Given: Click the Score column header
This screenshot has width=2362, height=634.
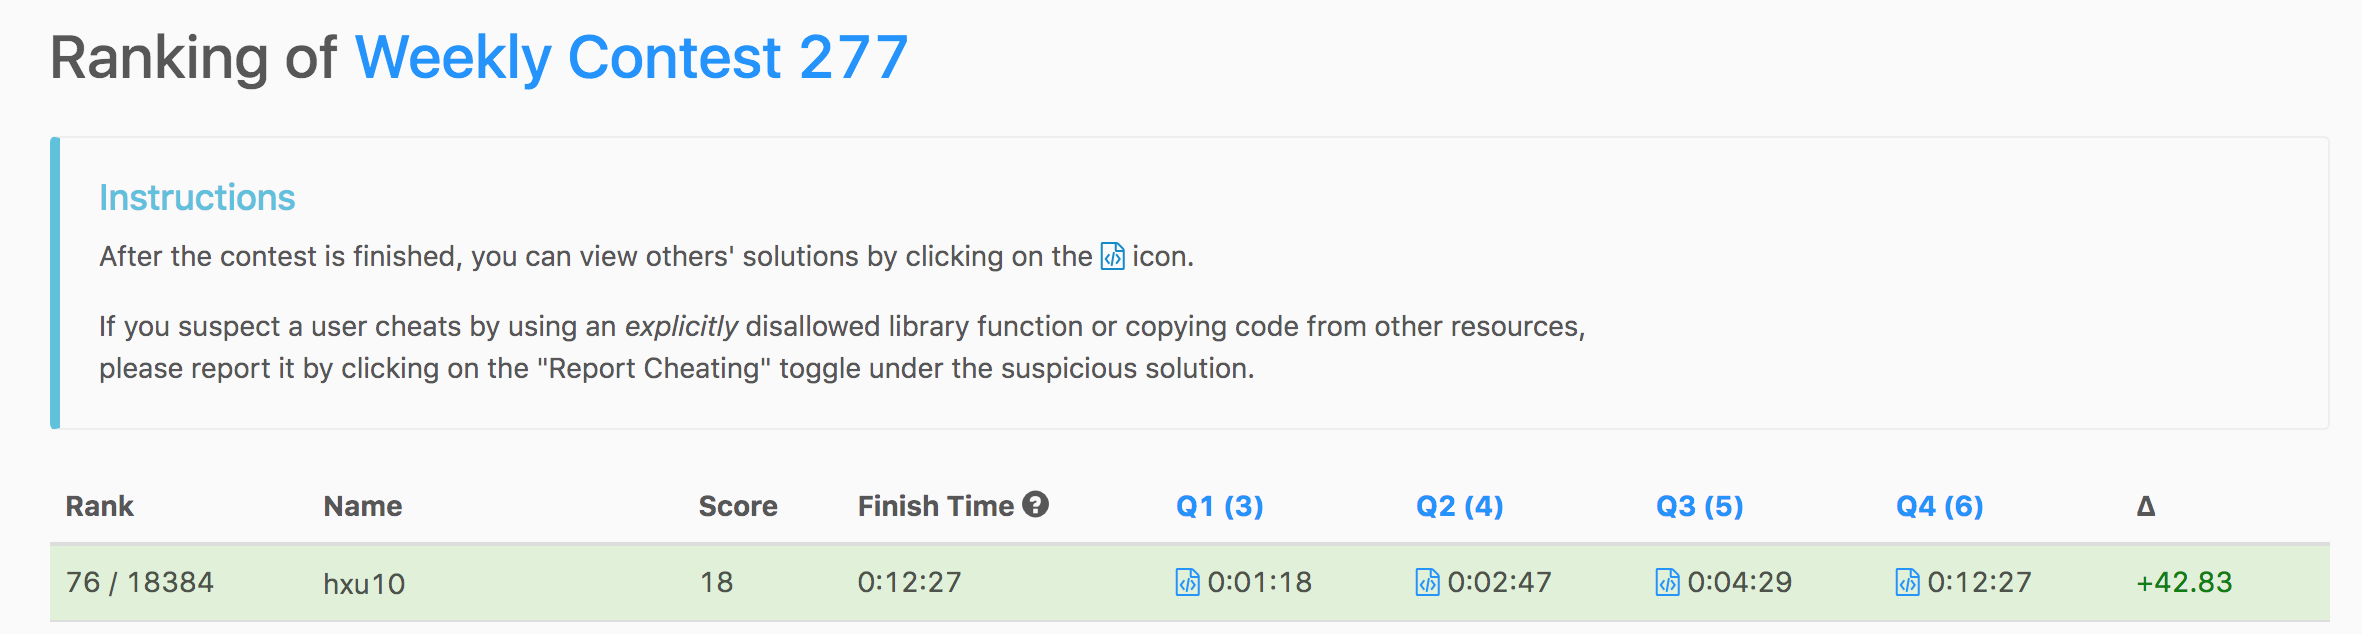Looking at the screenshot, I should tap(738, 506).
